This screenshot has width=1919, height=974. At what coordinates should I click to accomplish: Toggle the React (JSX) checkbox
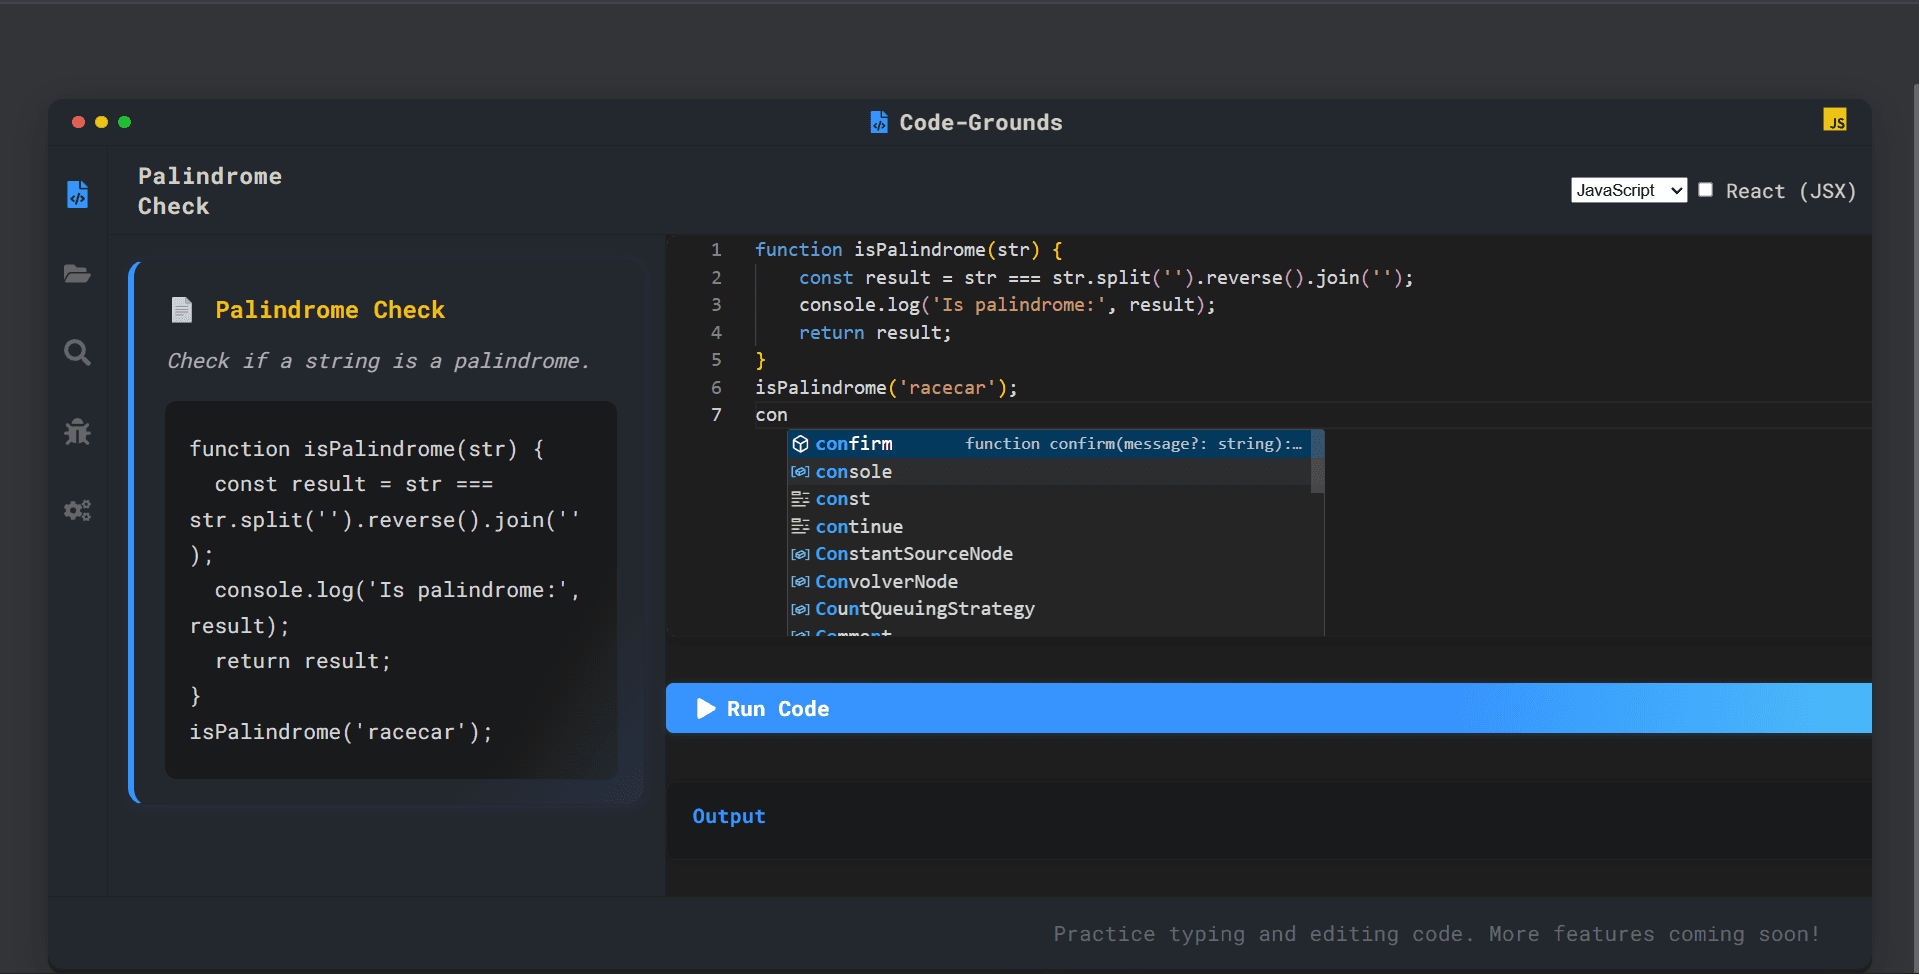pyautogui.click(x=1706, y=190)
